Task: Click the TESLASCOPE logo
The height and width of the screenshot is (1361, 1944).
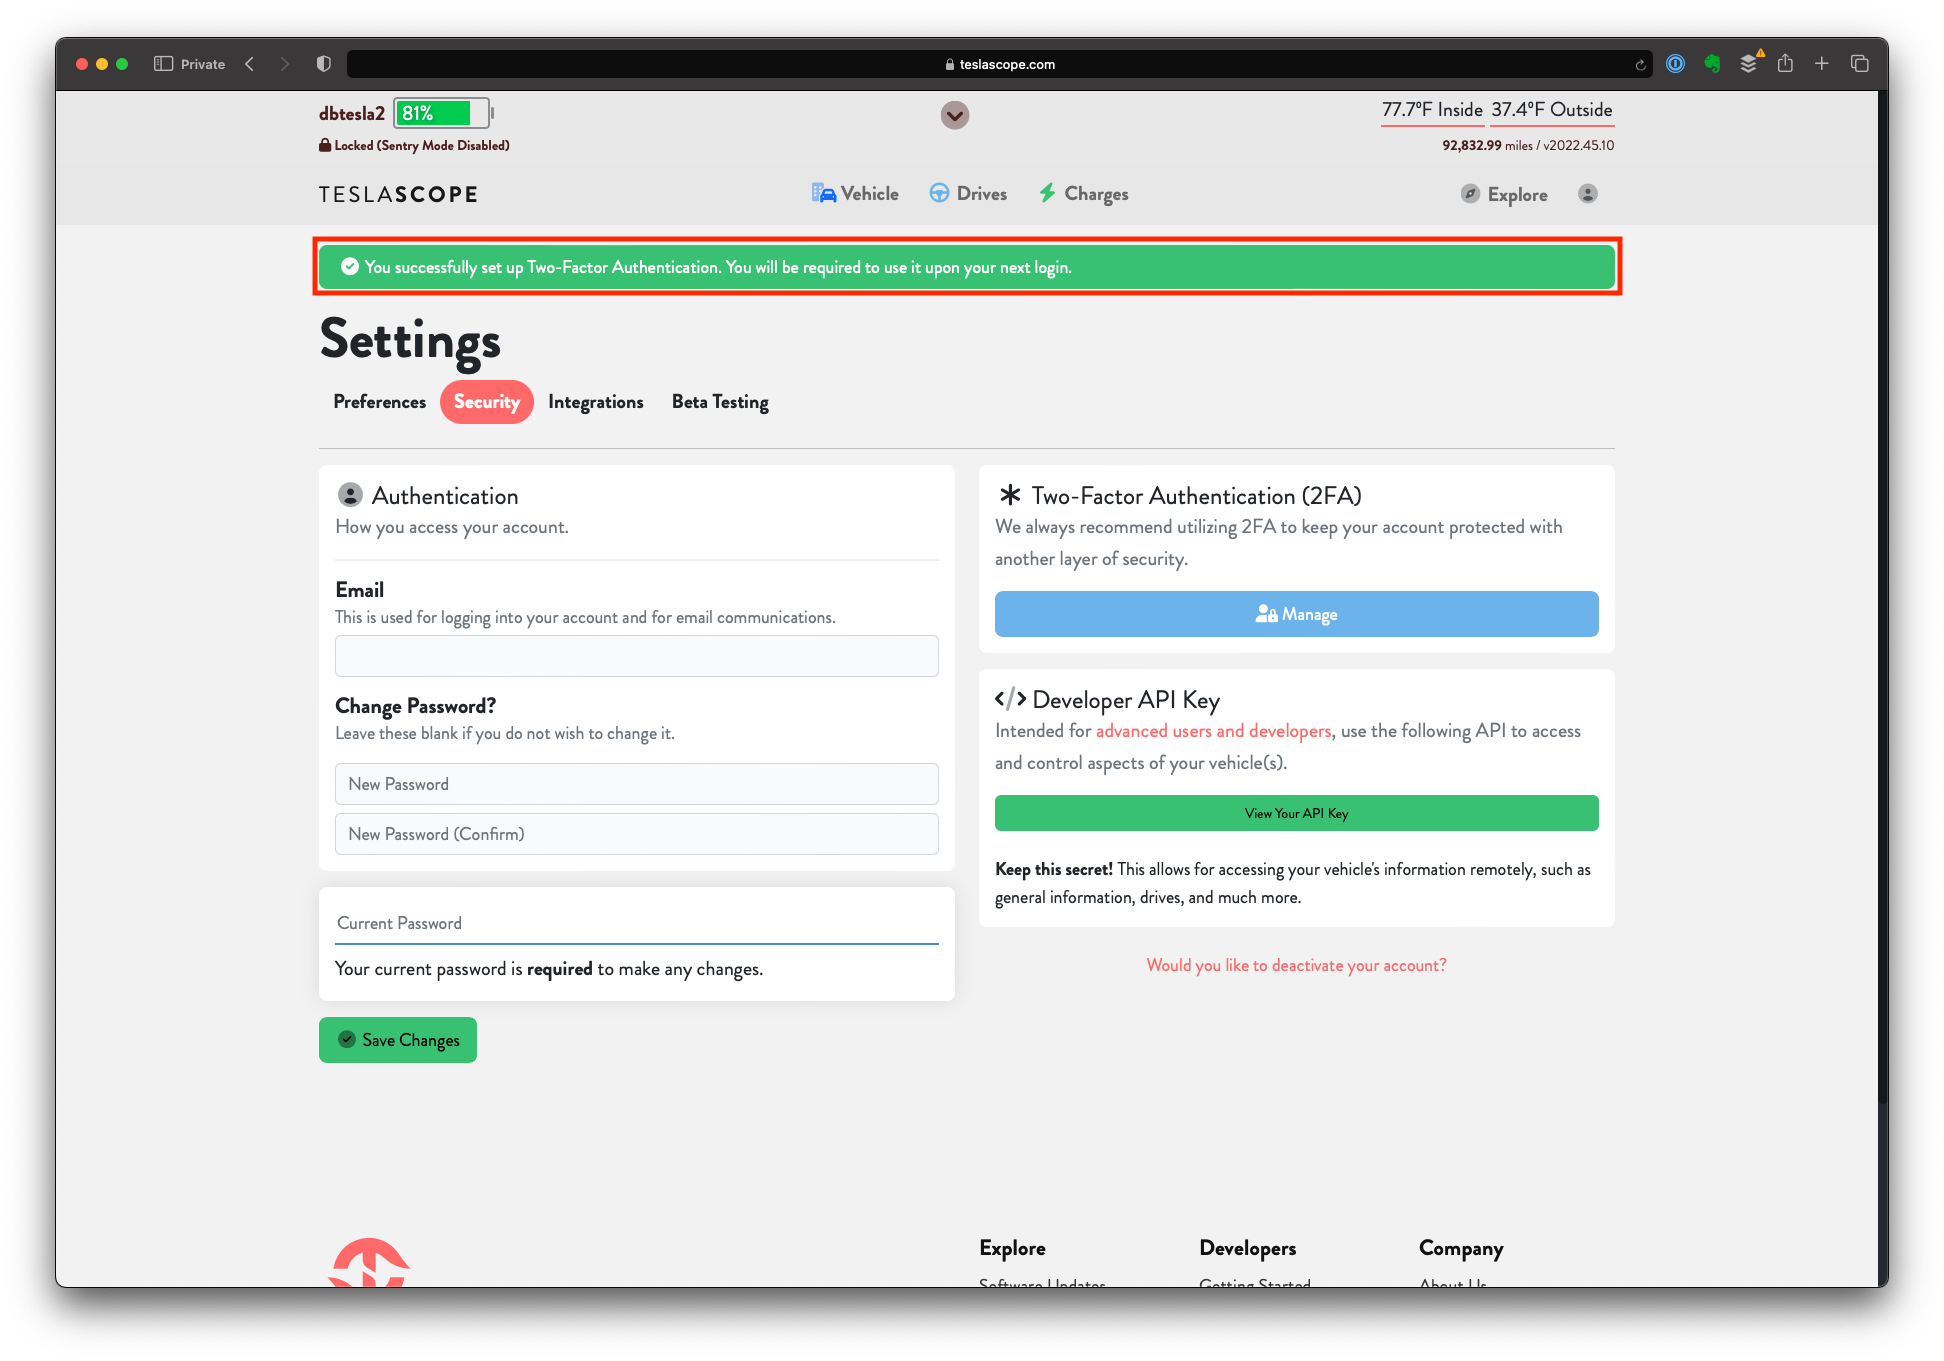Action: point(398,195)
